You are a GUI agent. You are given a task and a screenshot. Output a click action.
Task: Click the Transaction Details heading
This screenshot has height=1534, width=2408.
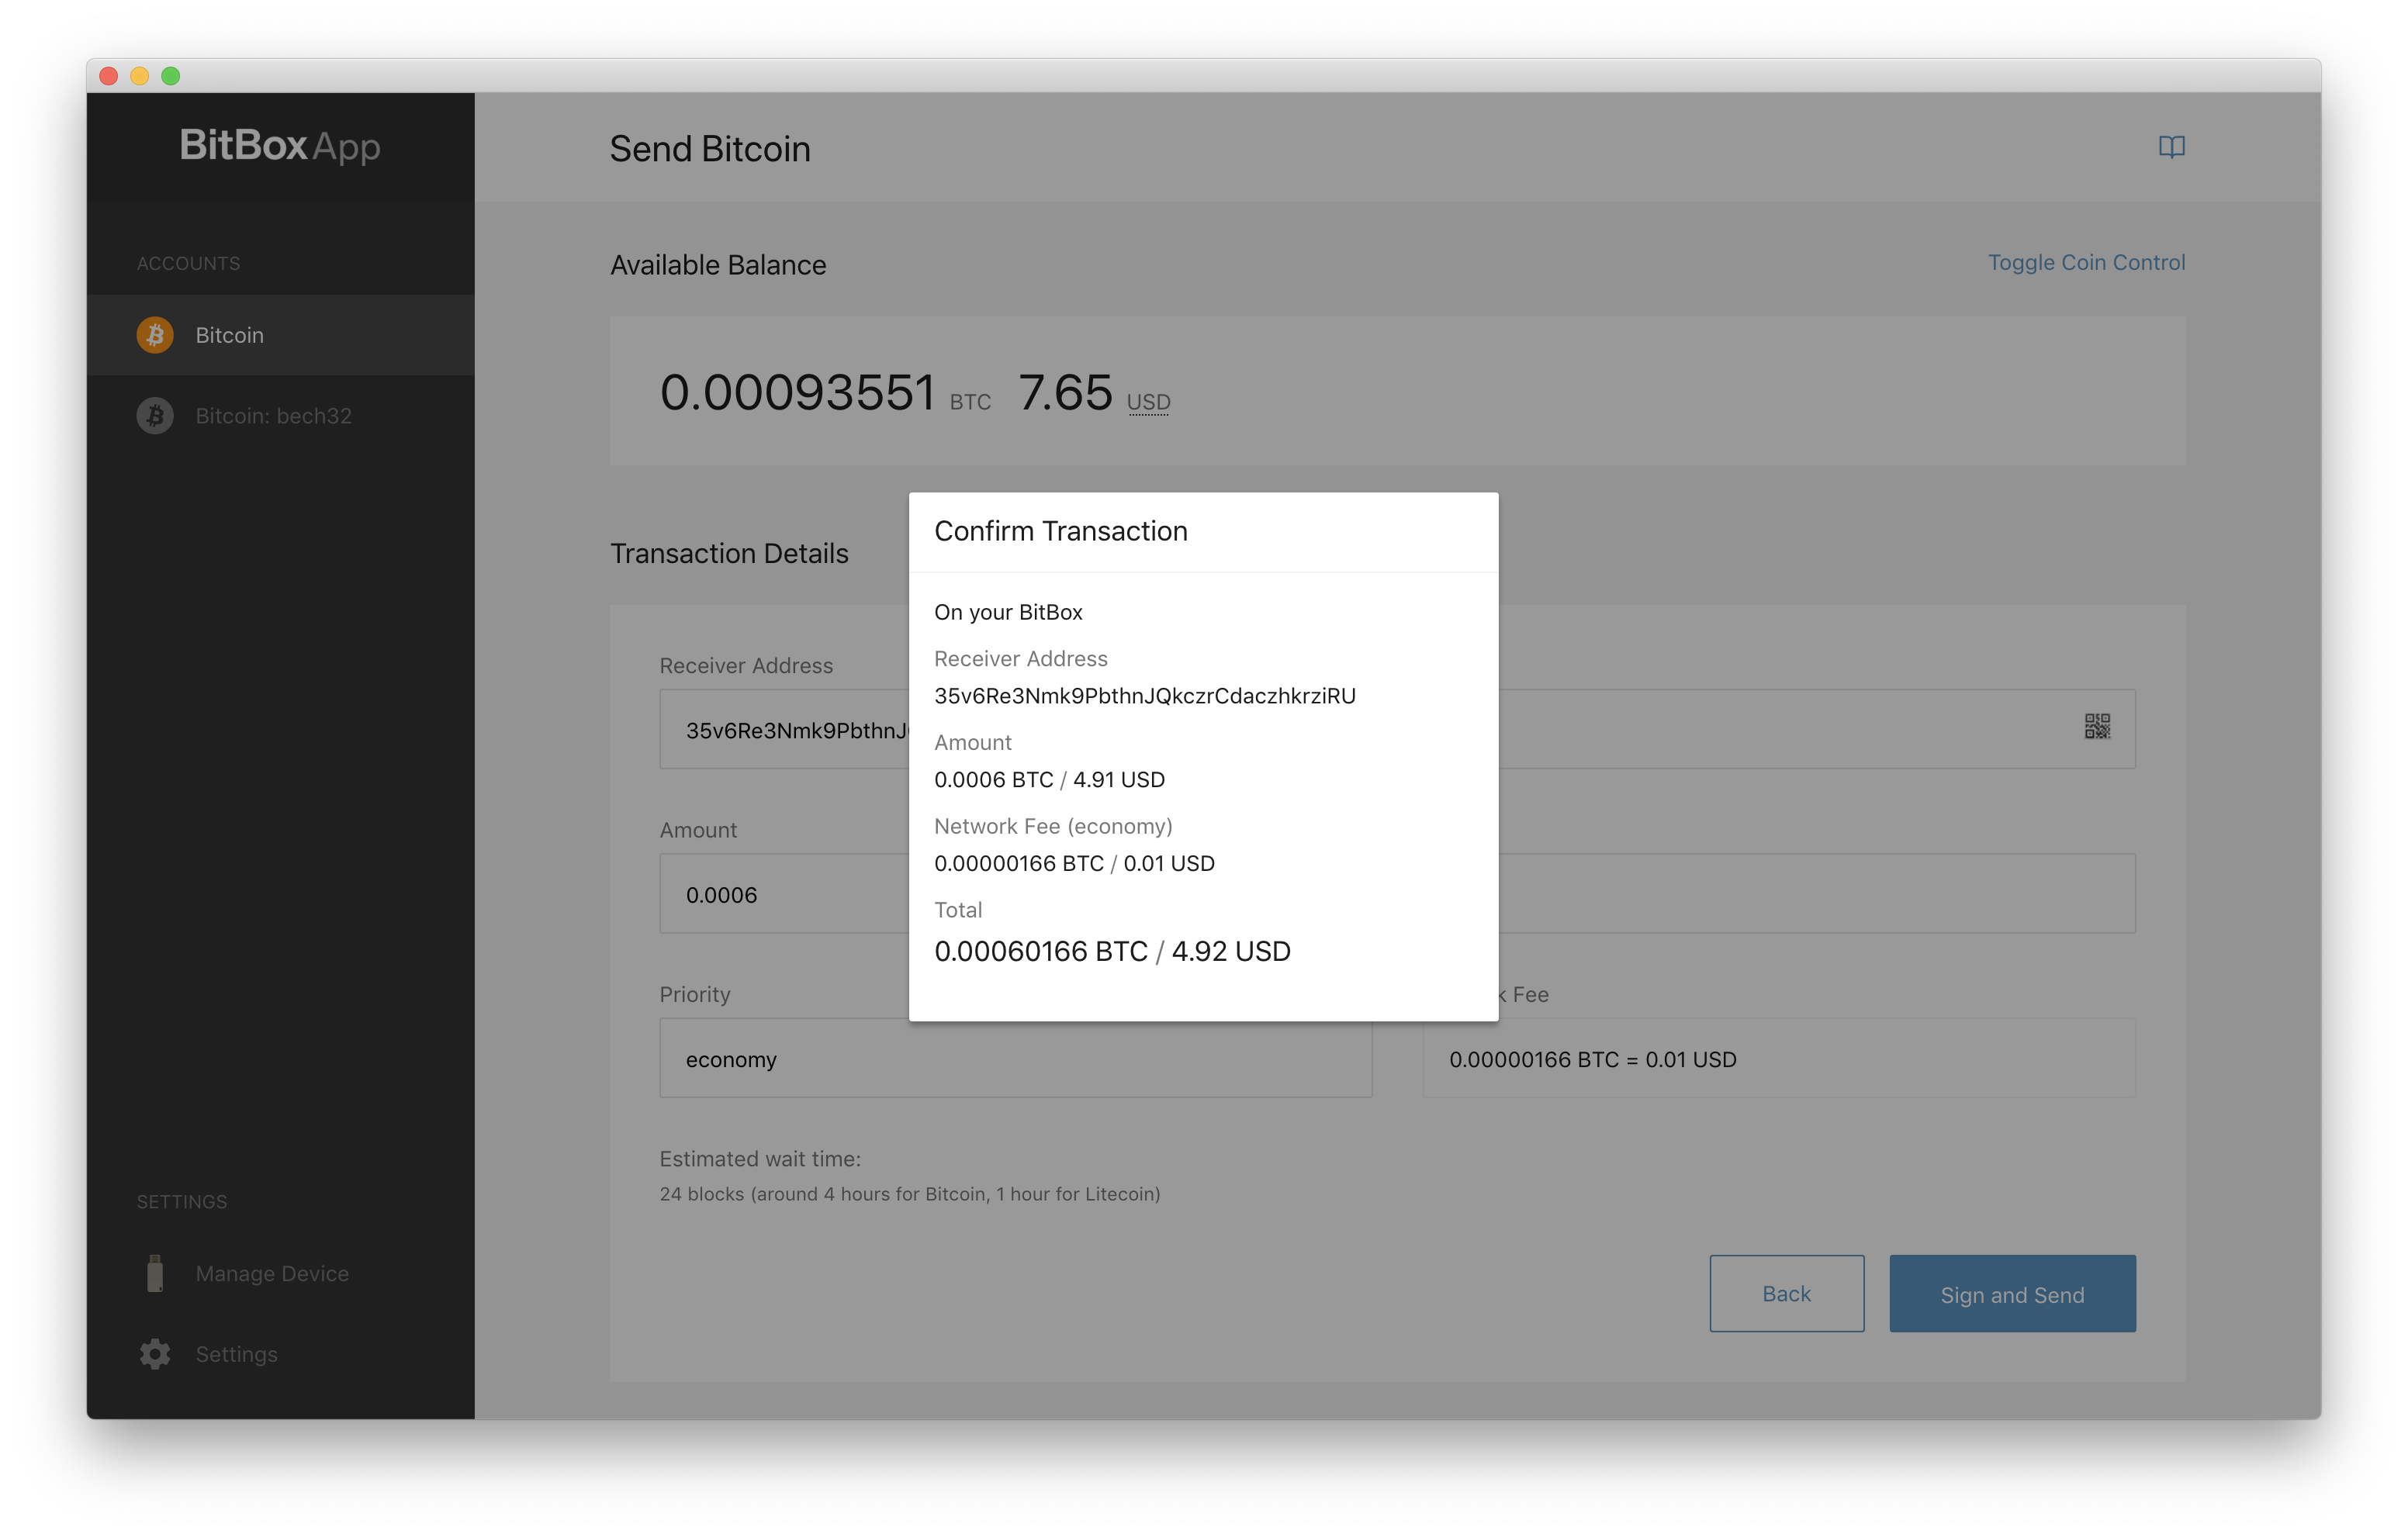729,553
